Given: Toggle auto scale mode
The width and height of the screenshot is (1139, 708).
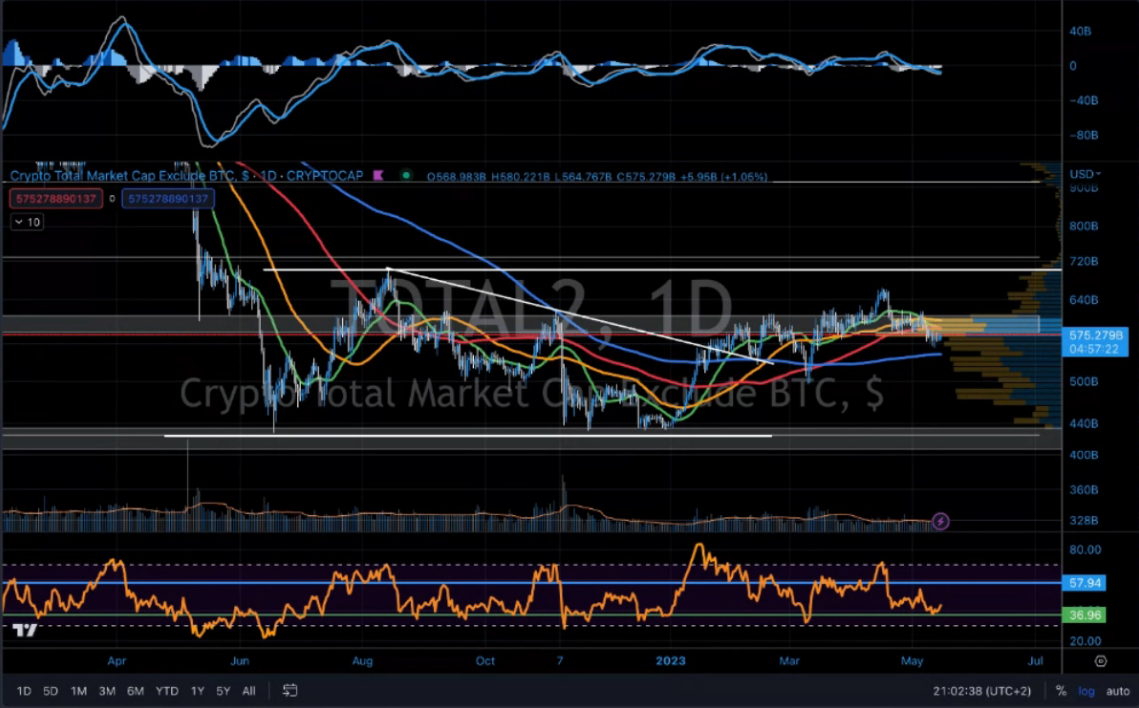Looking at the screenshot, I should 1117,691.
